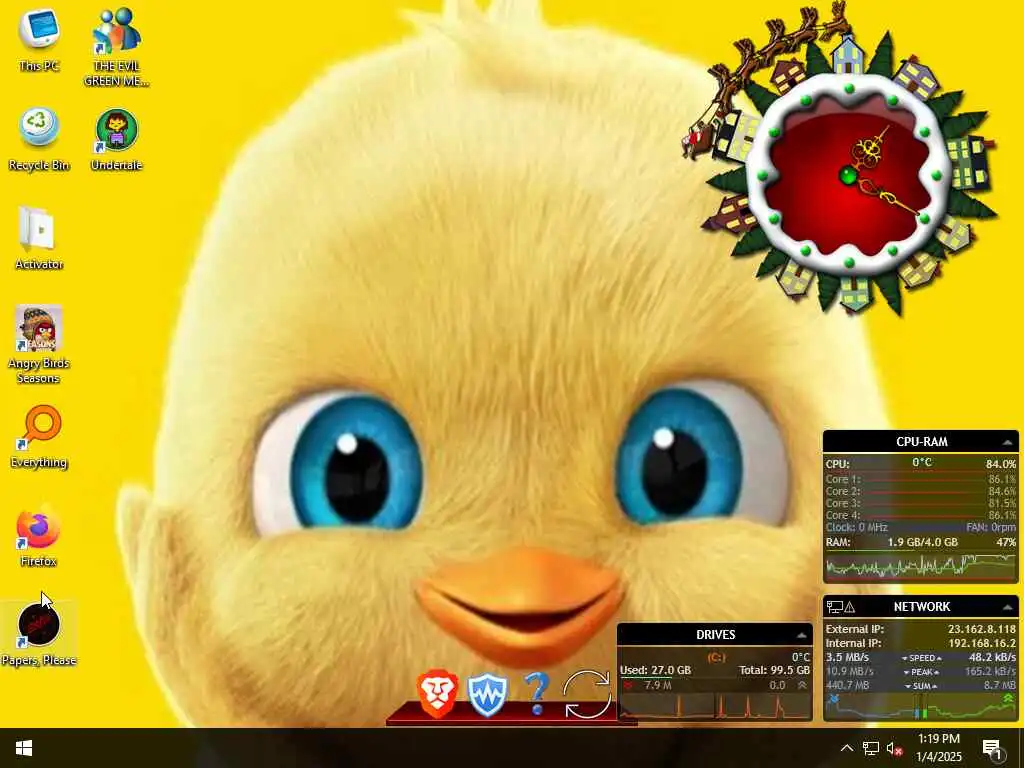1024x768 pixels.
Task: Click the PEAK selector in NETWORK gadget
Action: tap(921, 672)
